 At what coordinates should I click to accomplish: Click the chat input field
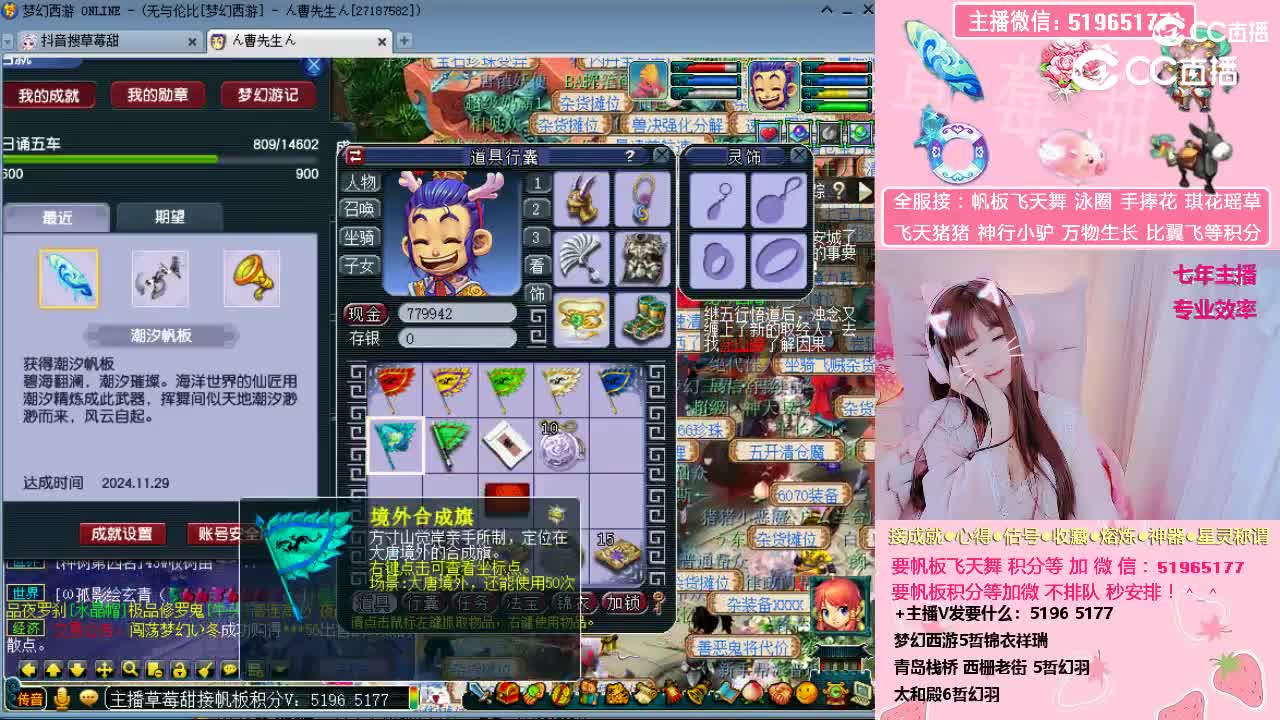(x=258, y=699)
